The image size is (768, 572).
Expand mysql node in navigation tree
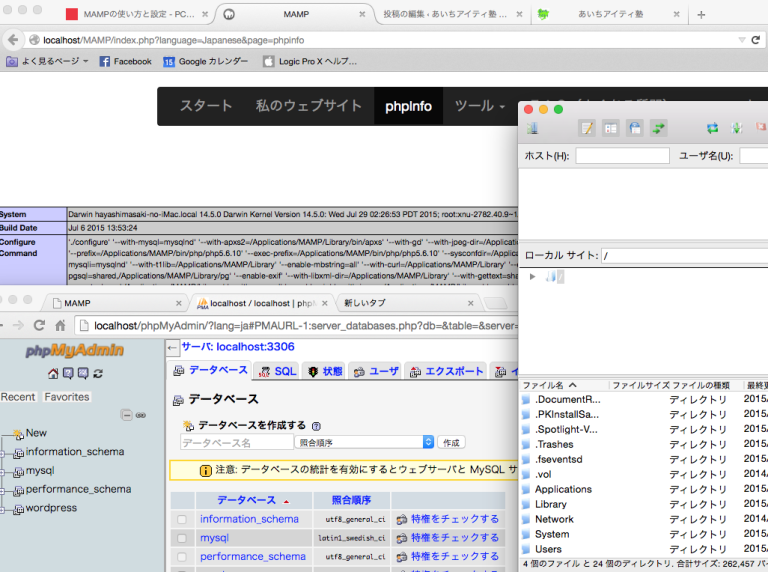point(2,473)
